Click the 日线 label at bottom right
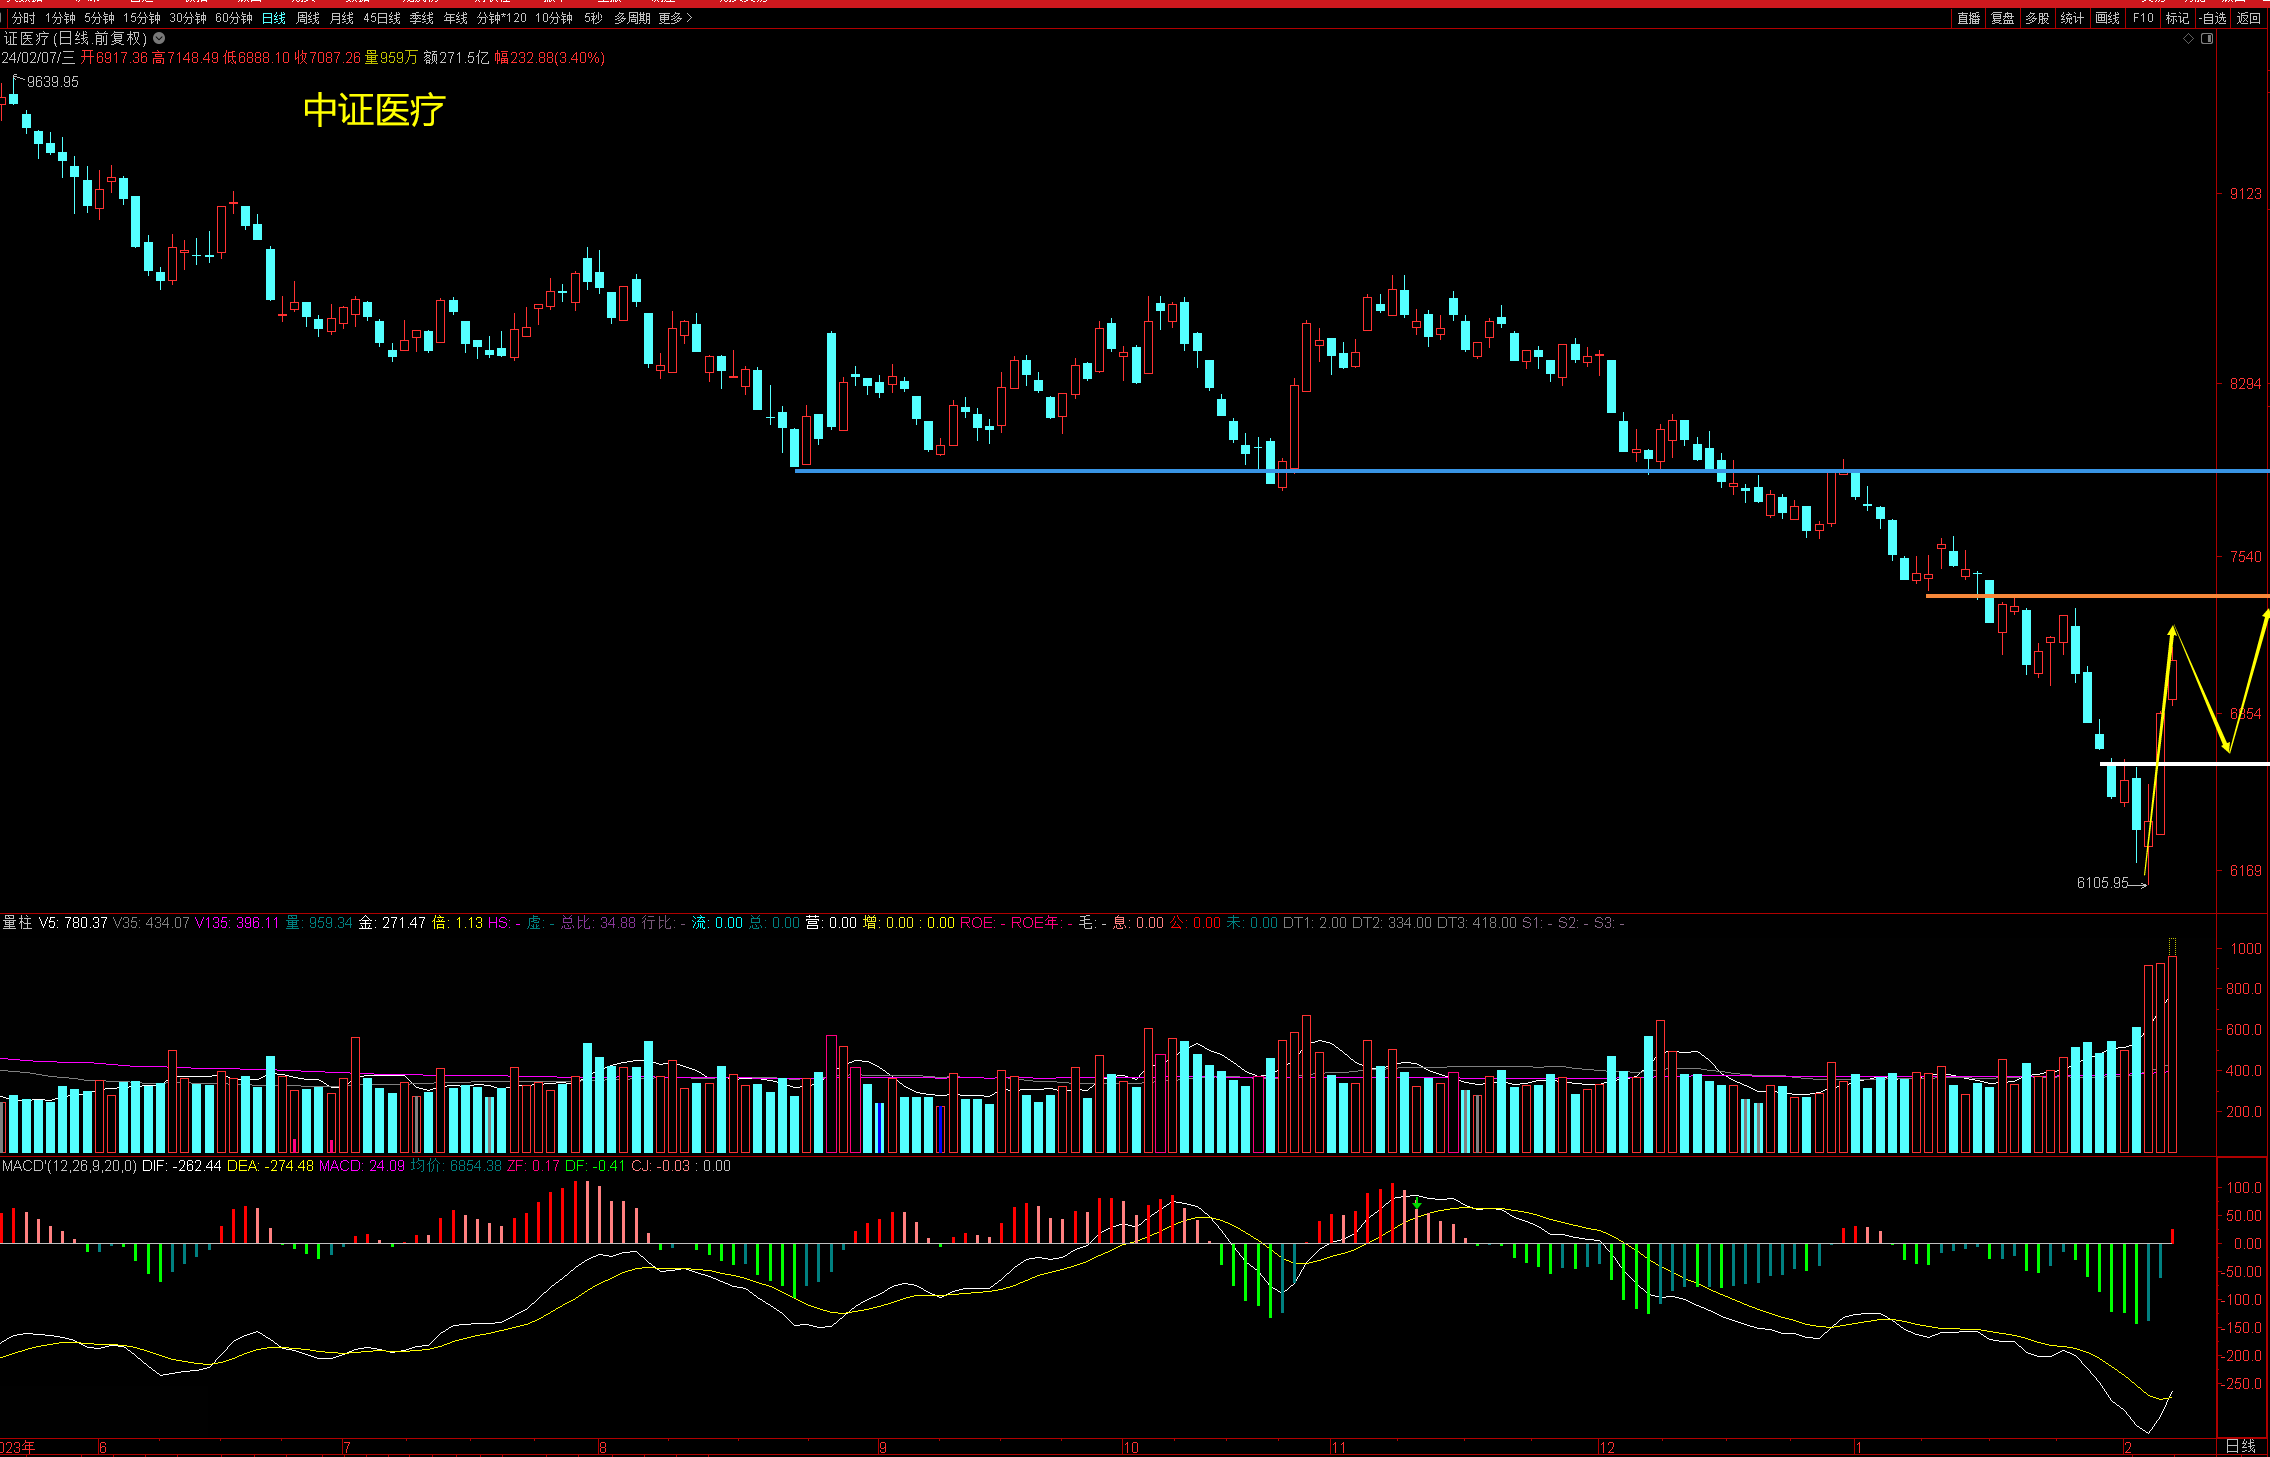Viewport: 2270px width, 1457px height. pos(2240,1446)
